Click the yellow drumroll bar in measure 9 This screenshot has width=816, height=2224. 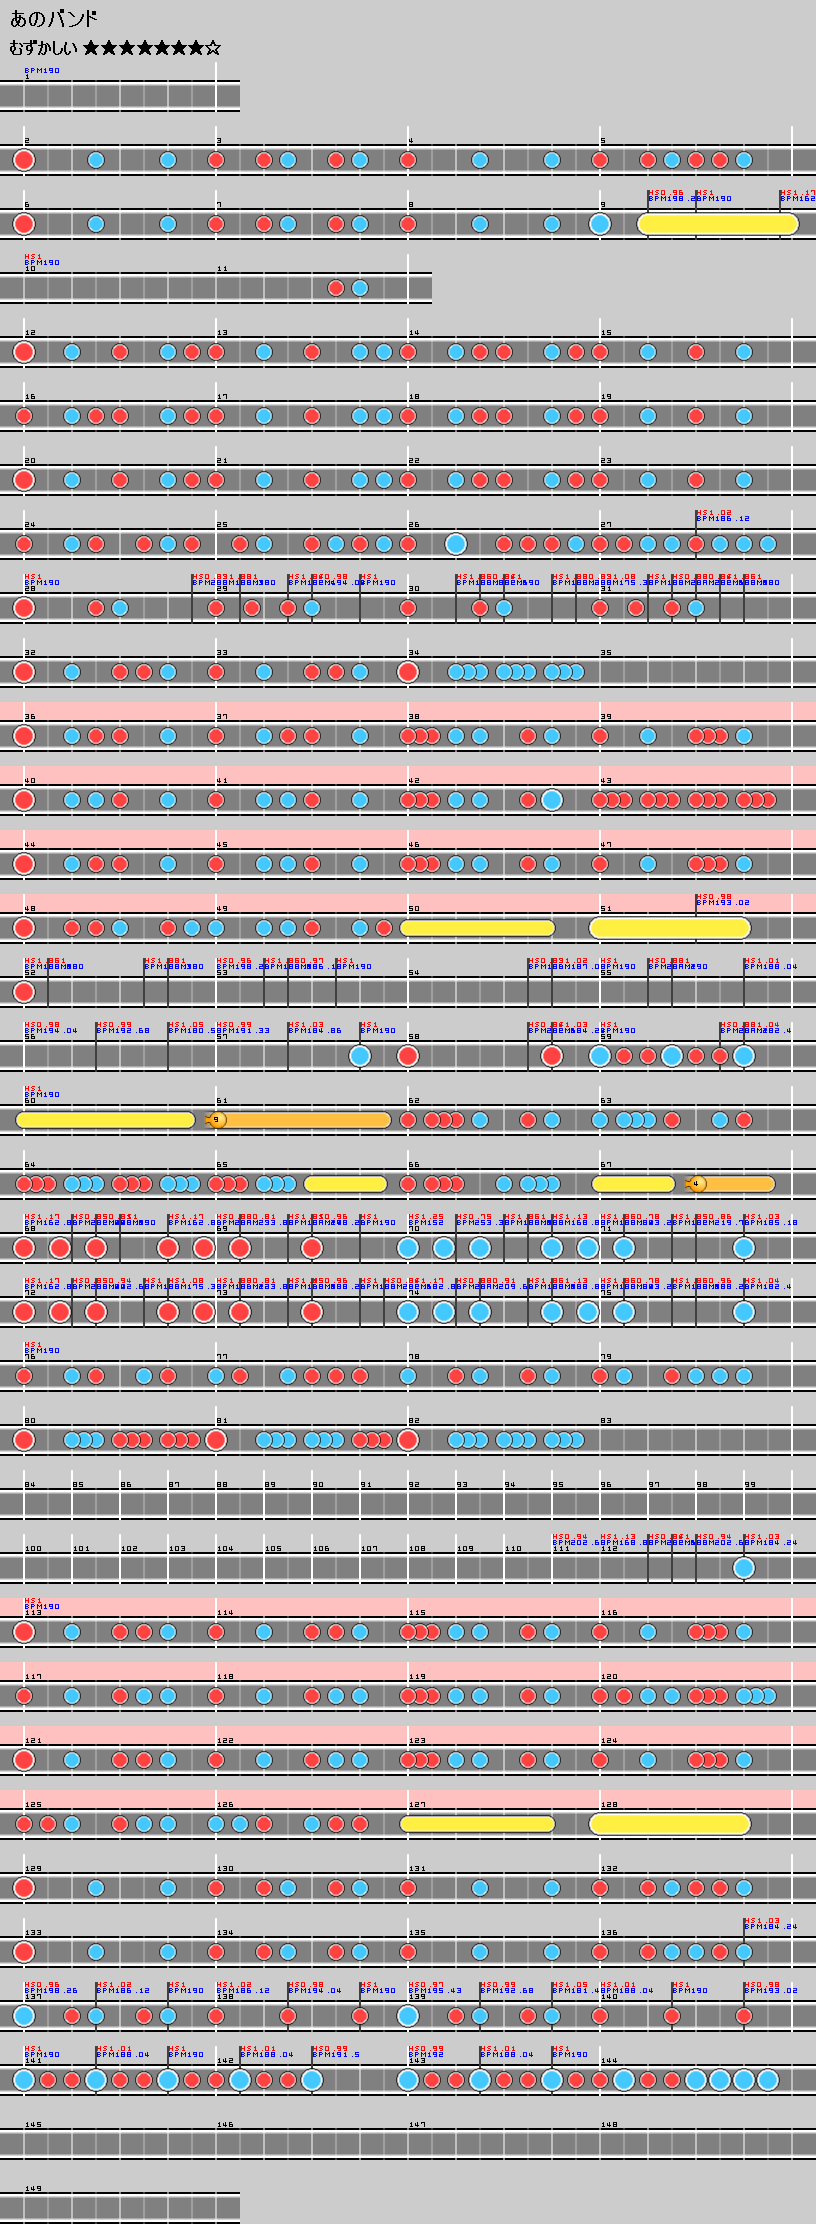[x=718, y=224]
